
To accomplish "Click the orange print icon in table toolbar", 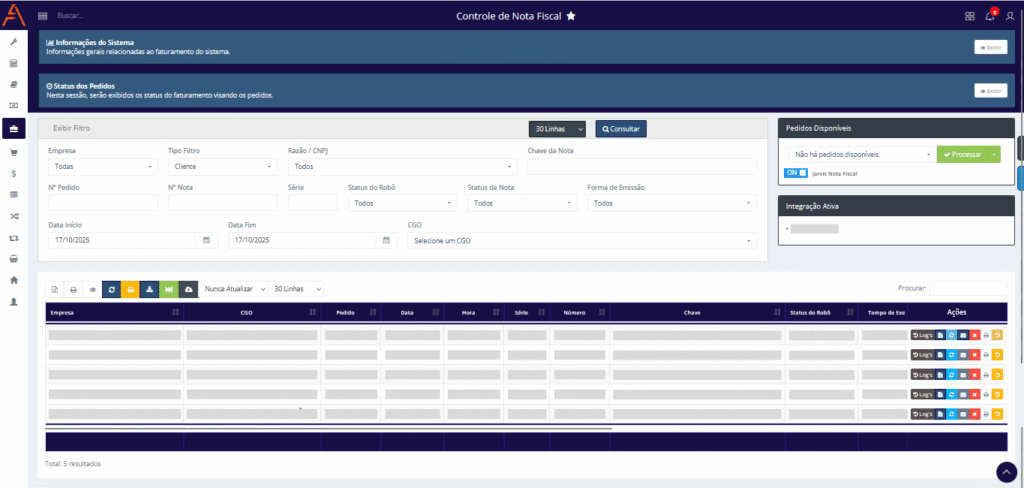I will pos(130,289).
